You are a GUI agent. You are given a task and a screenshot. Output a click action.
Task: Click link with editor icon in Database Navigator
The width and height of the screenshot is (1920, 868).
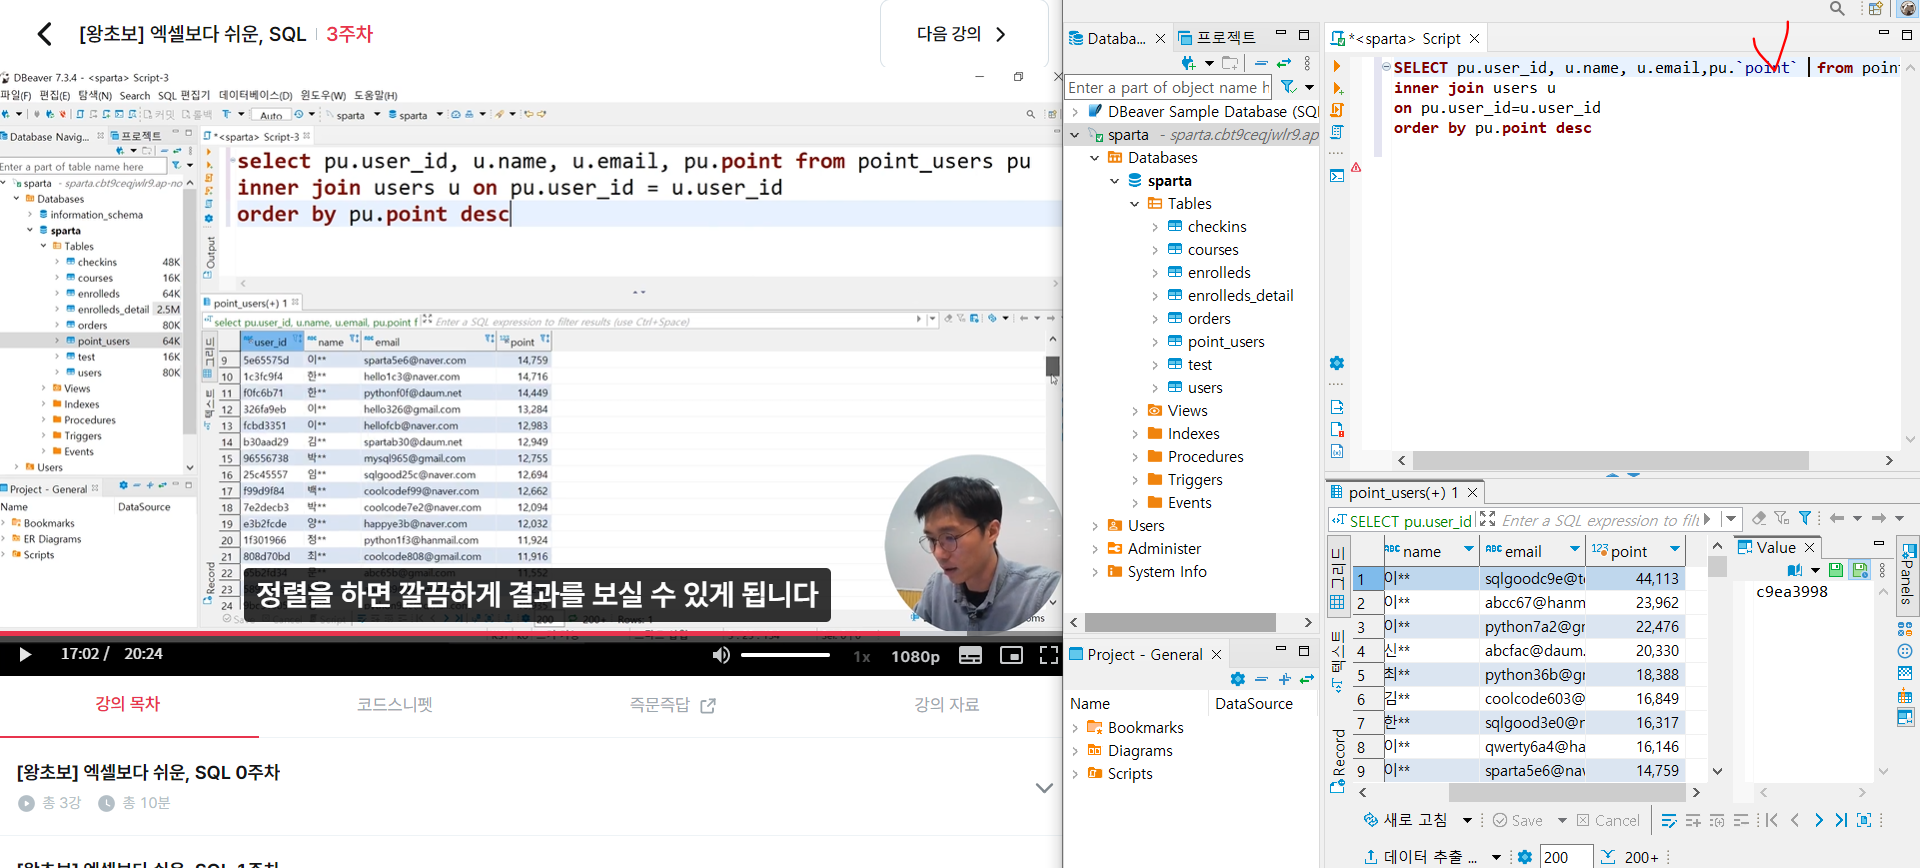click(x=1284, y=63)
